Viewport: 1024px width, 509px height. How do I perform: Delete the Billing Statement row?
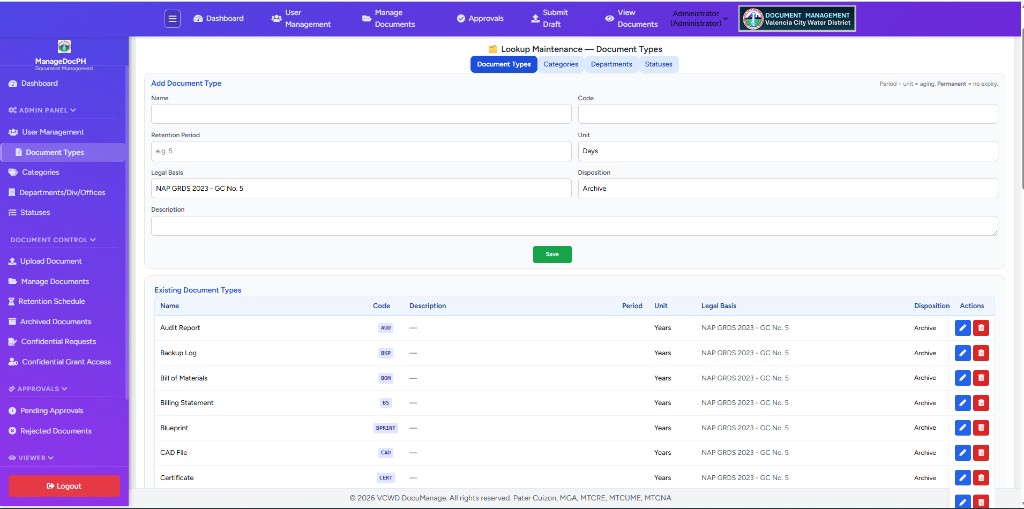pyautogui.click(x=980, y=402)
